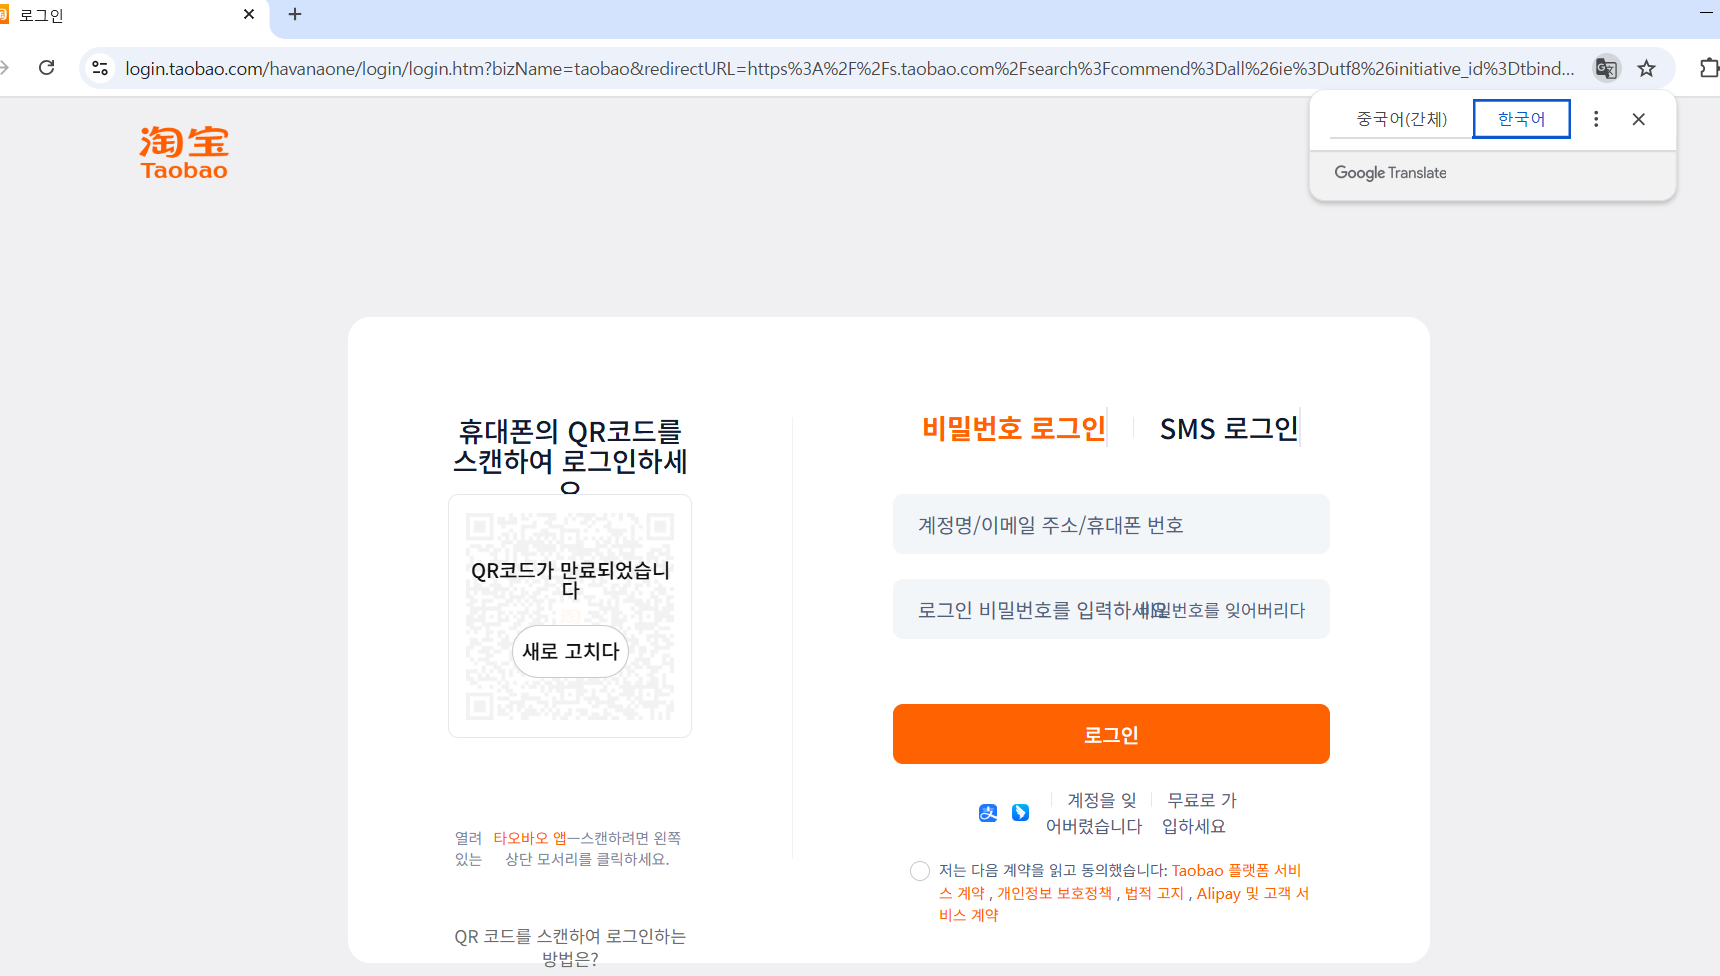
Task: Open 법적 고지 link
Action: tap(1154, 893)
